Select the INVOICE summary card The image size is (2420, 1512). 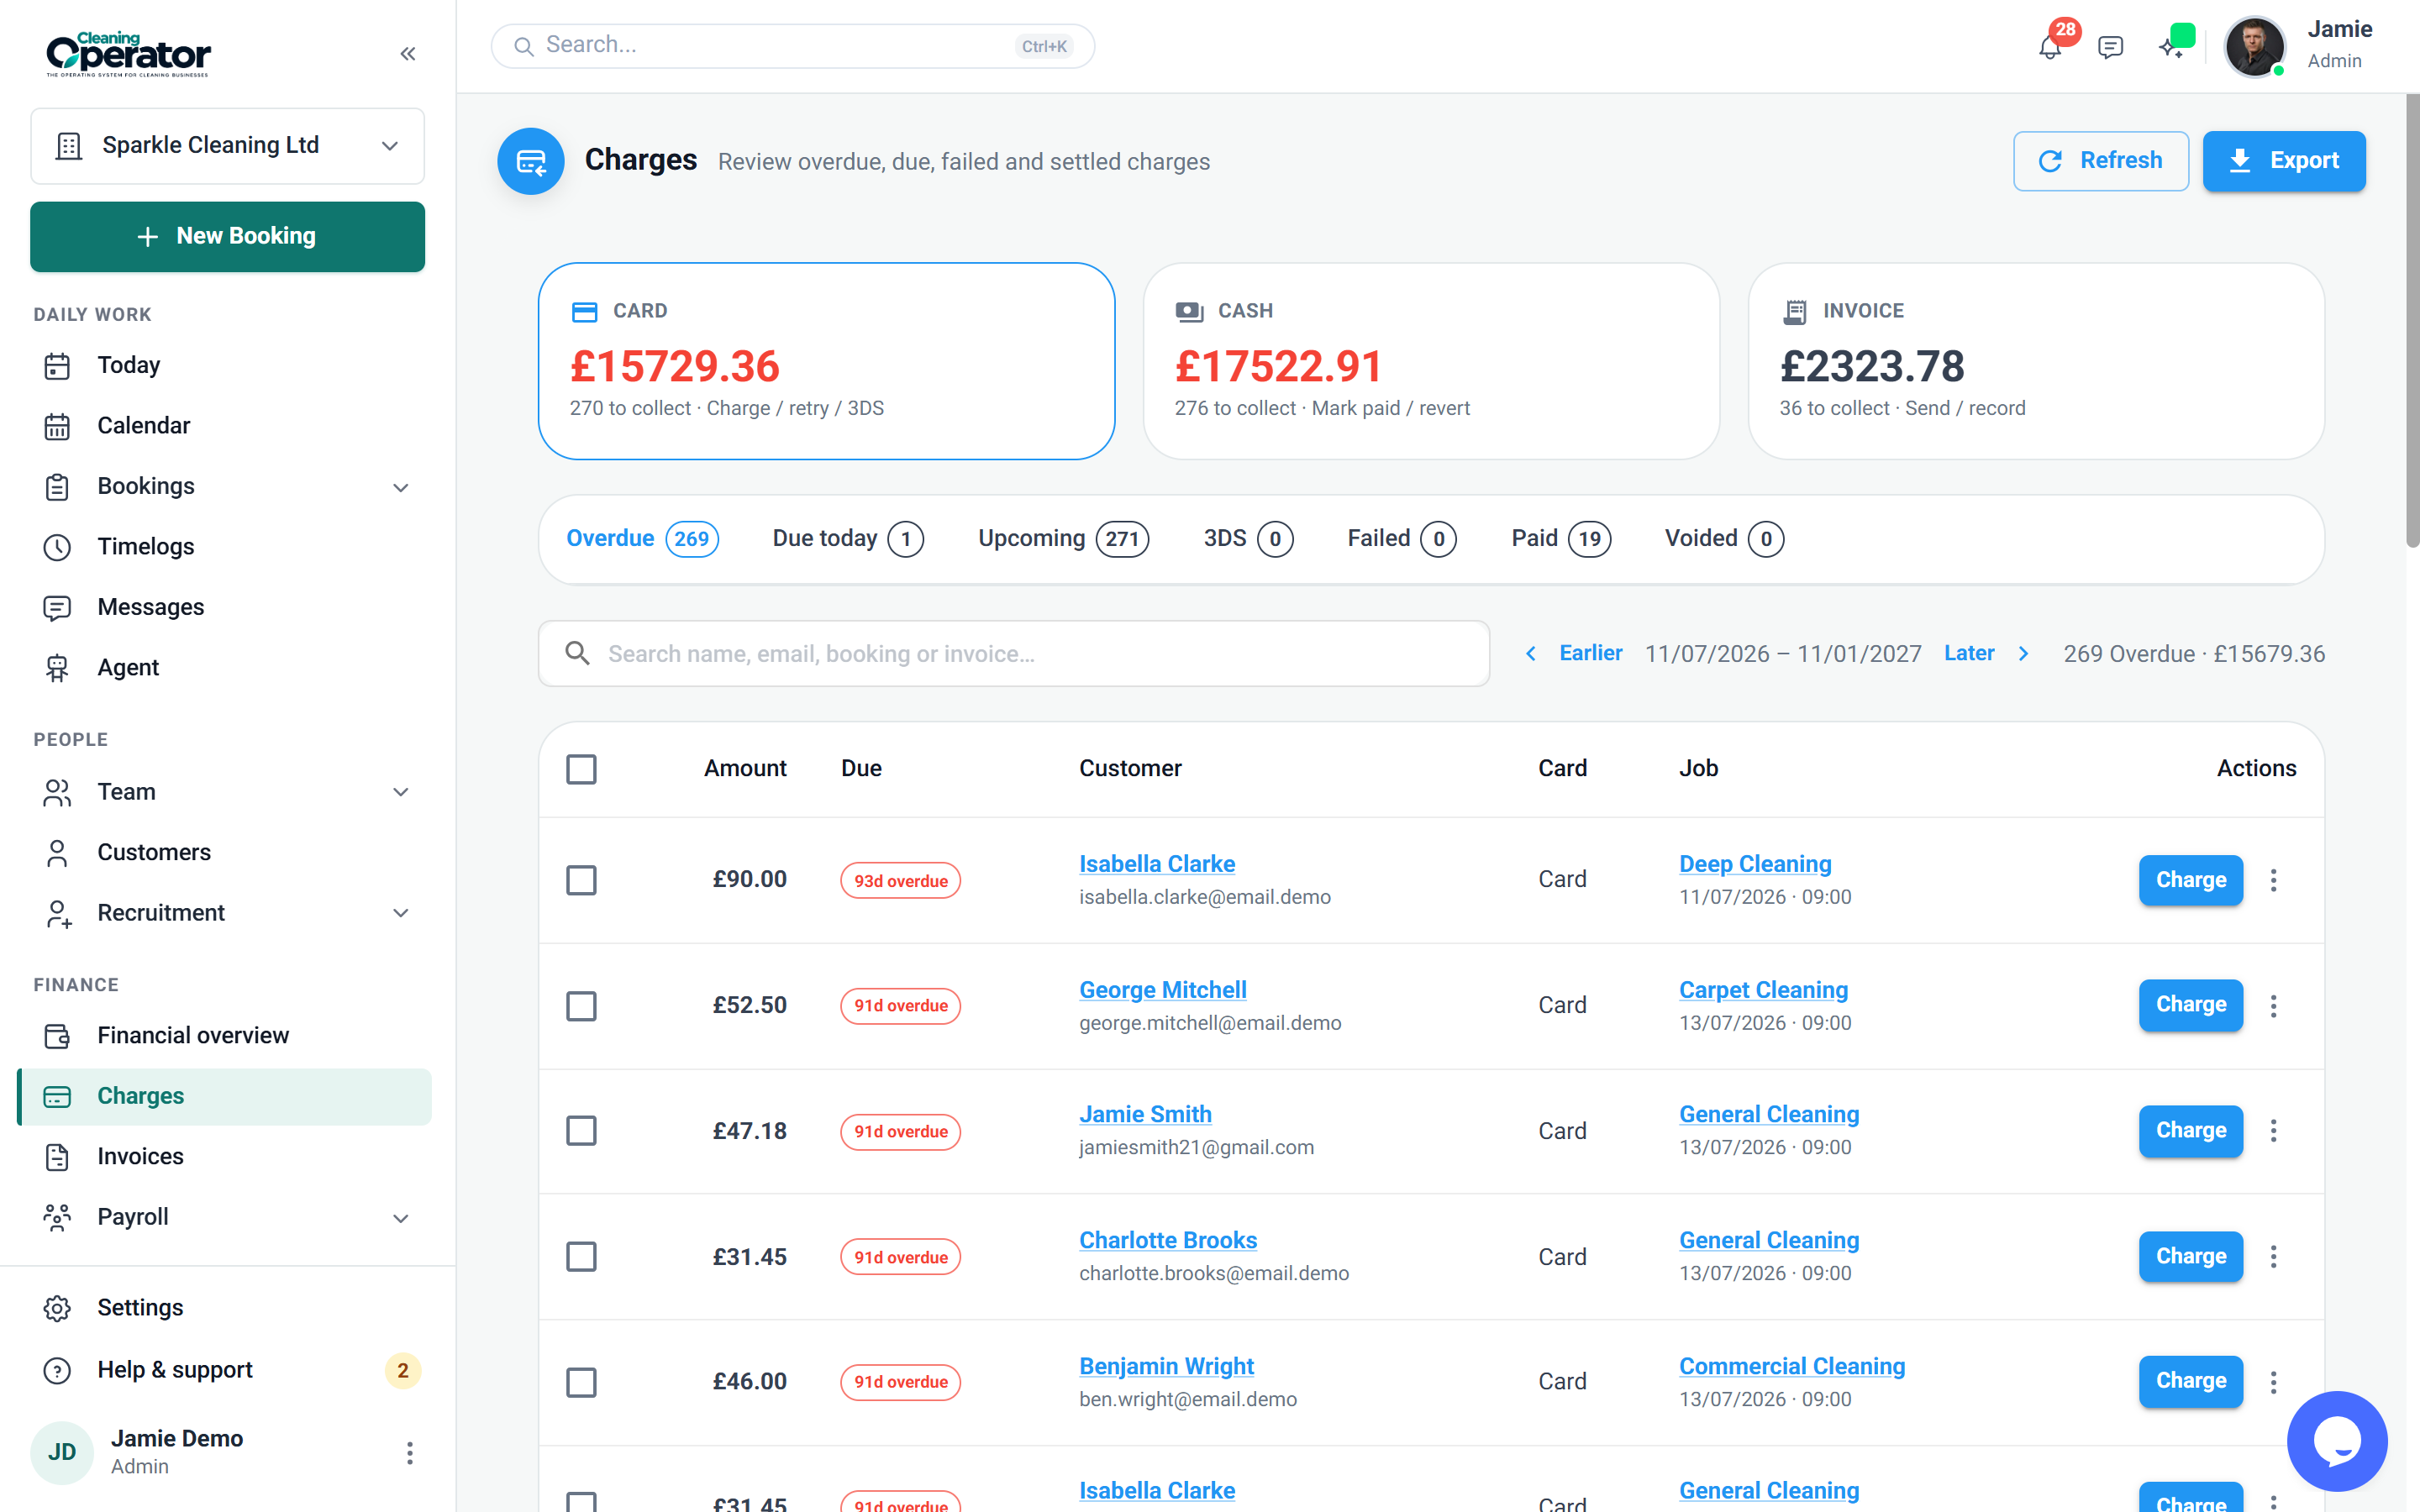coord(2036,361)
